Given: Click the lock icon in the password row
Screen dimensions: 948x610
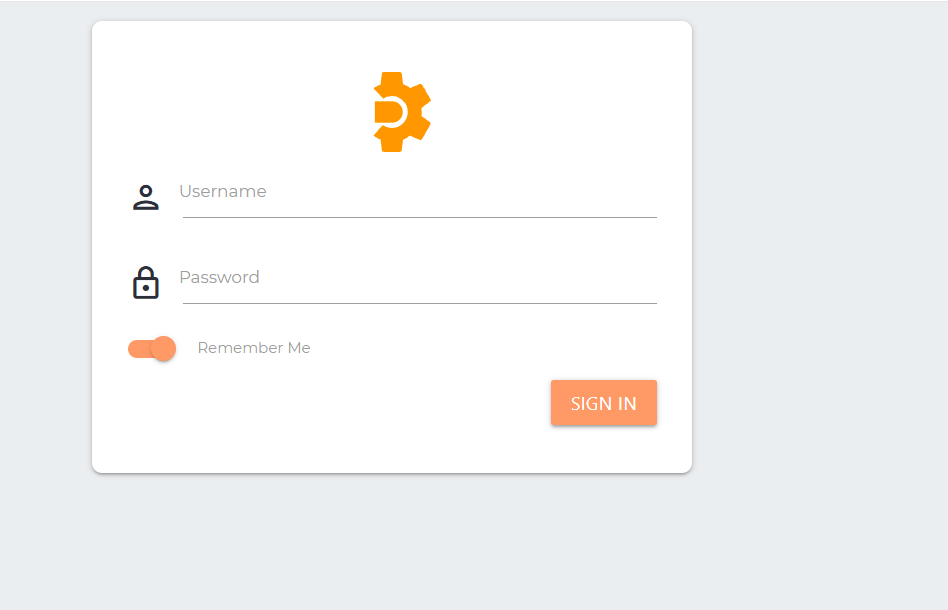Looking at the screenshot, I should [x=146, y=283].
